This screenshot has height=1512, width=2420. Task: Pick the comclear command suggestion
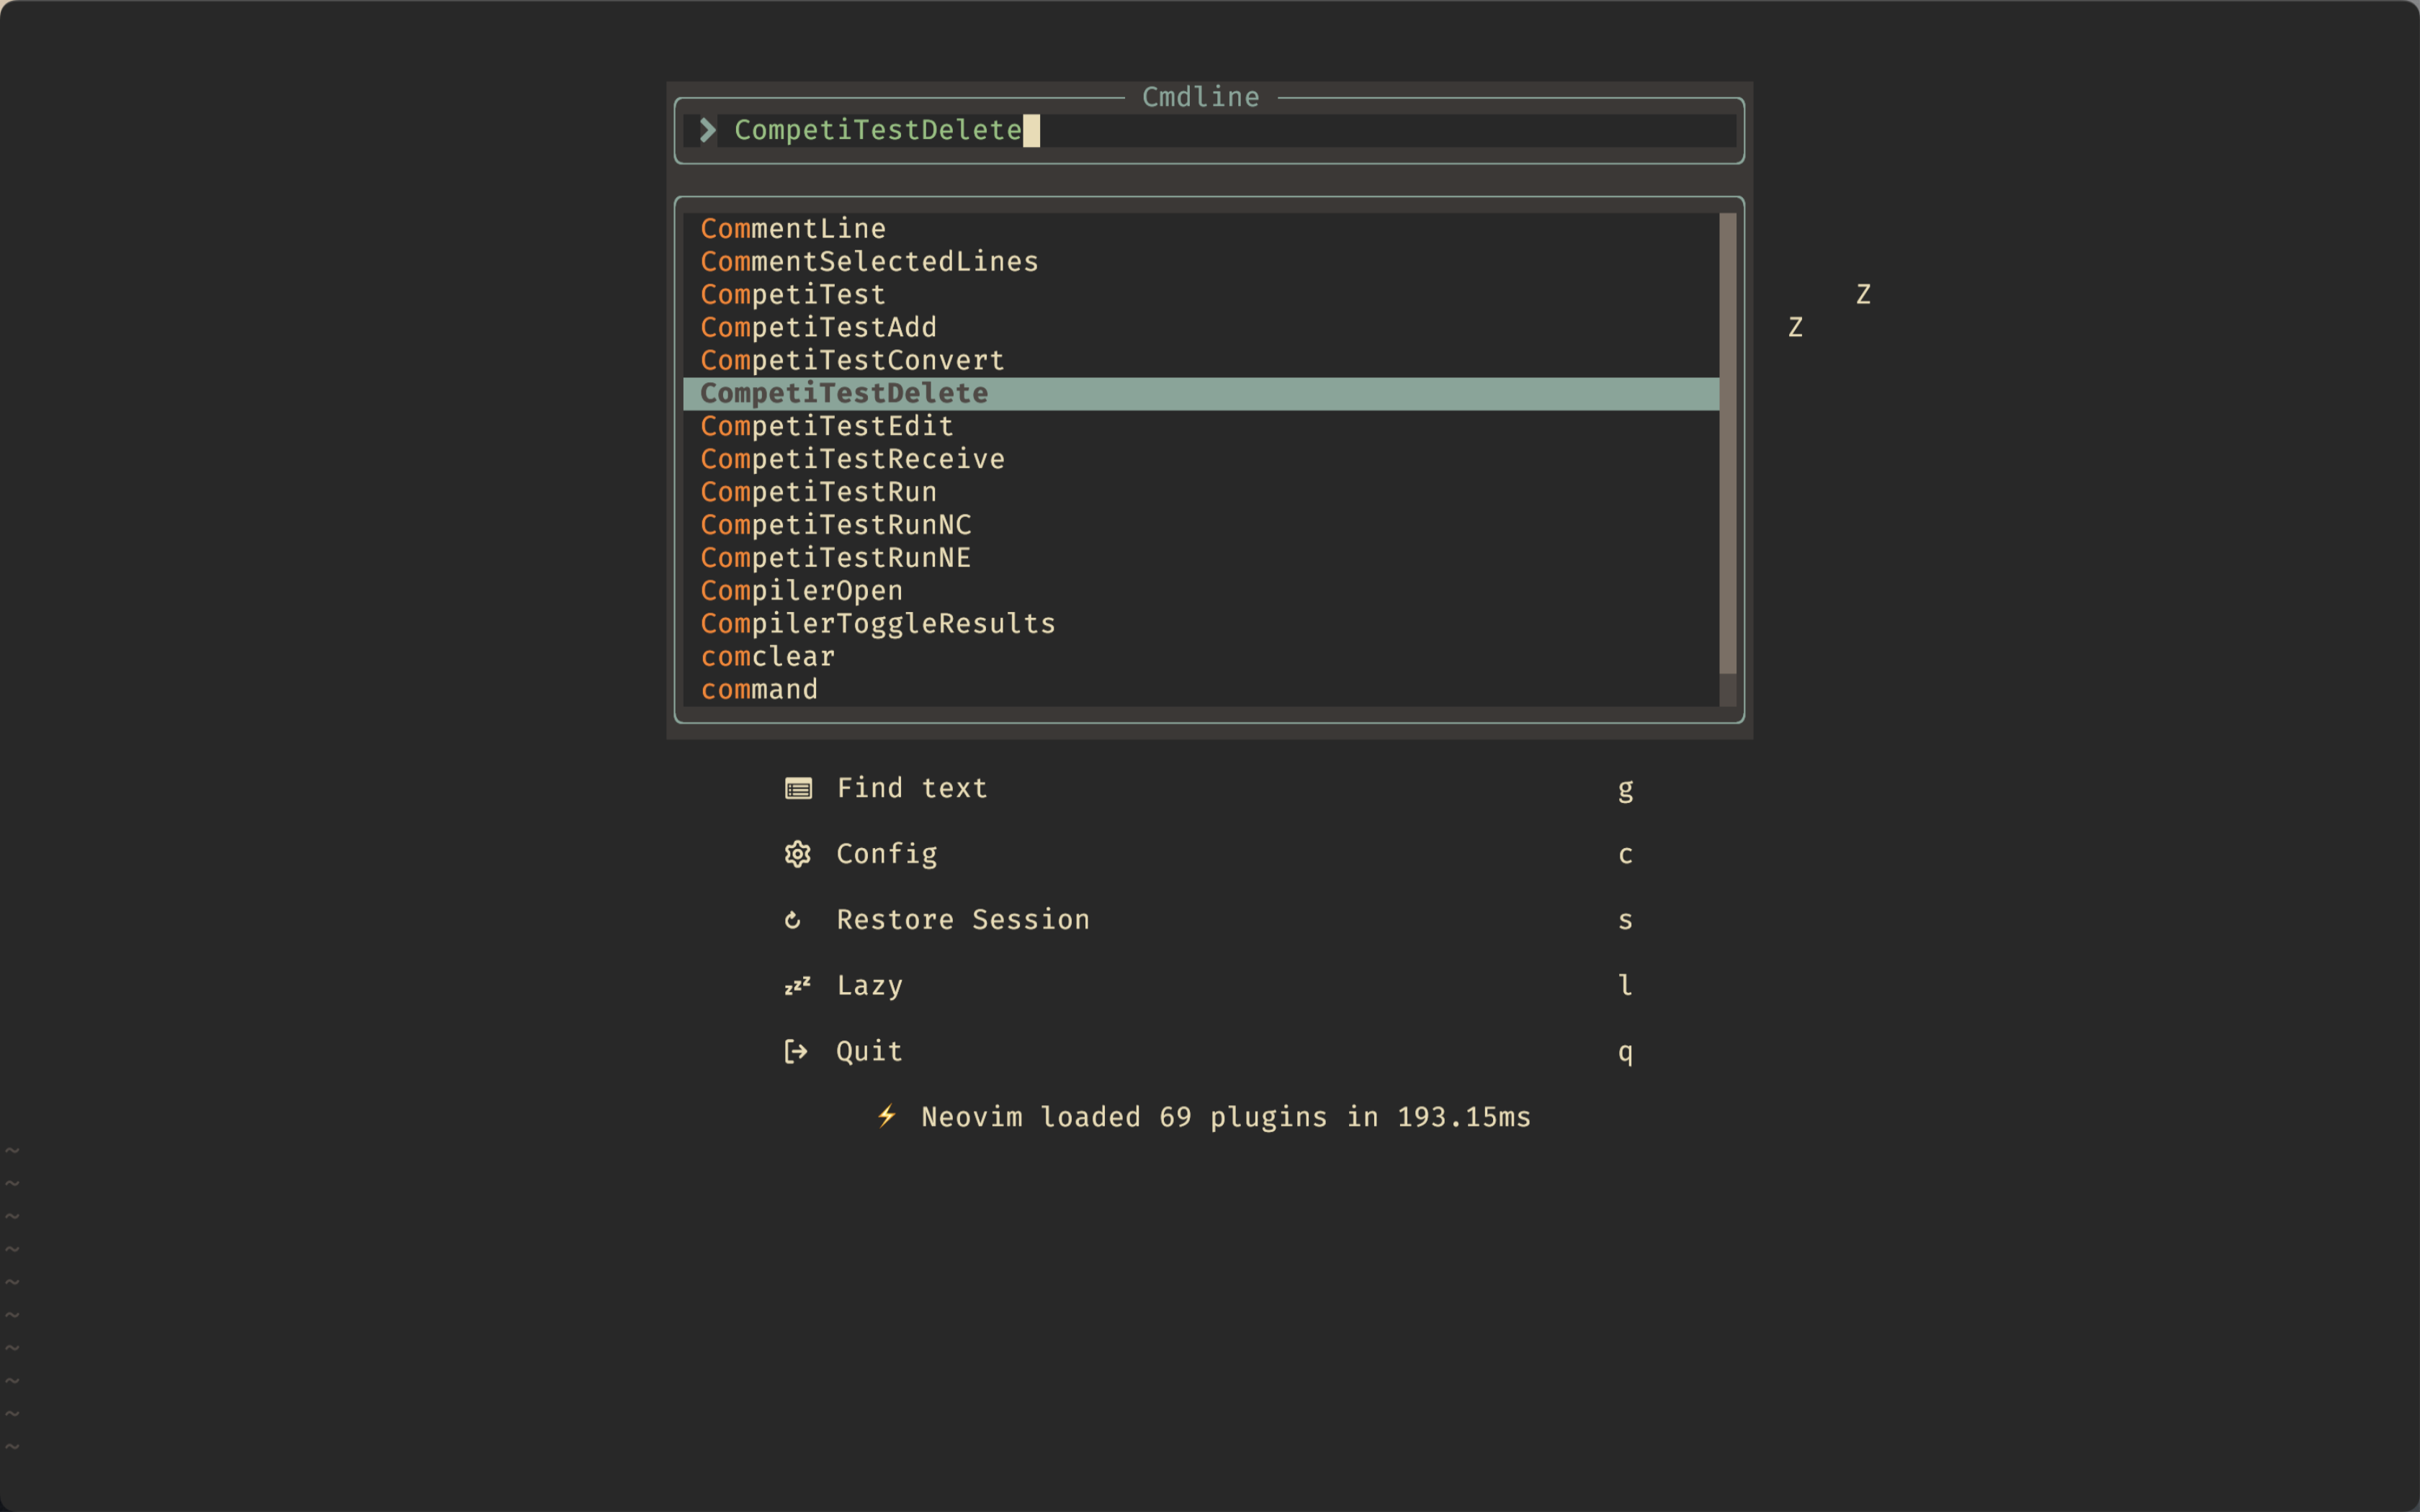[x=767, y=657]
